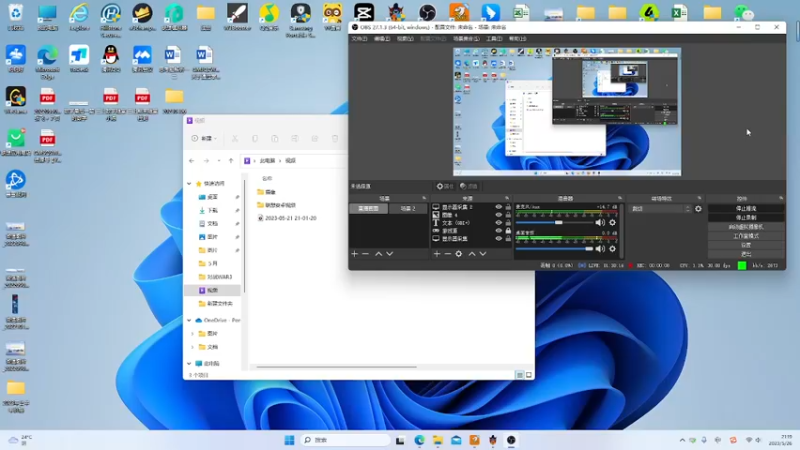800x450 pixels.
Task: Open the Recycle Bin desktop icon
Action: 16,16
